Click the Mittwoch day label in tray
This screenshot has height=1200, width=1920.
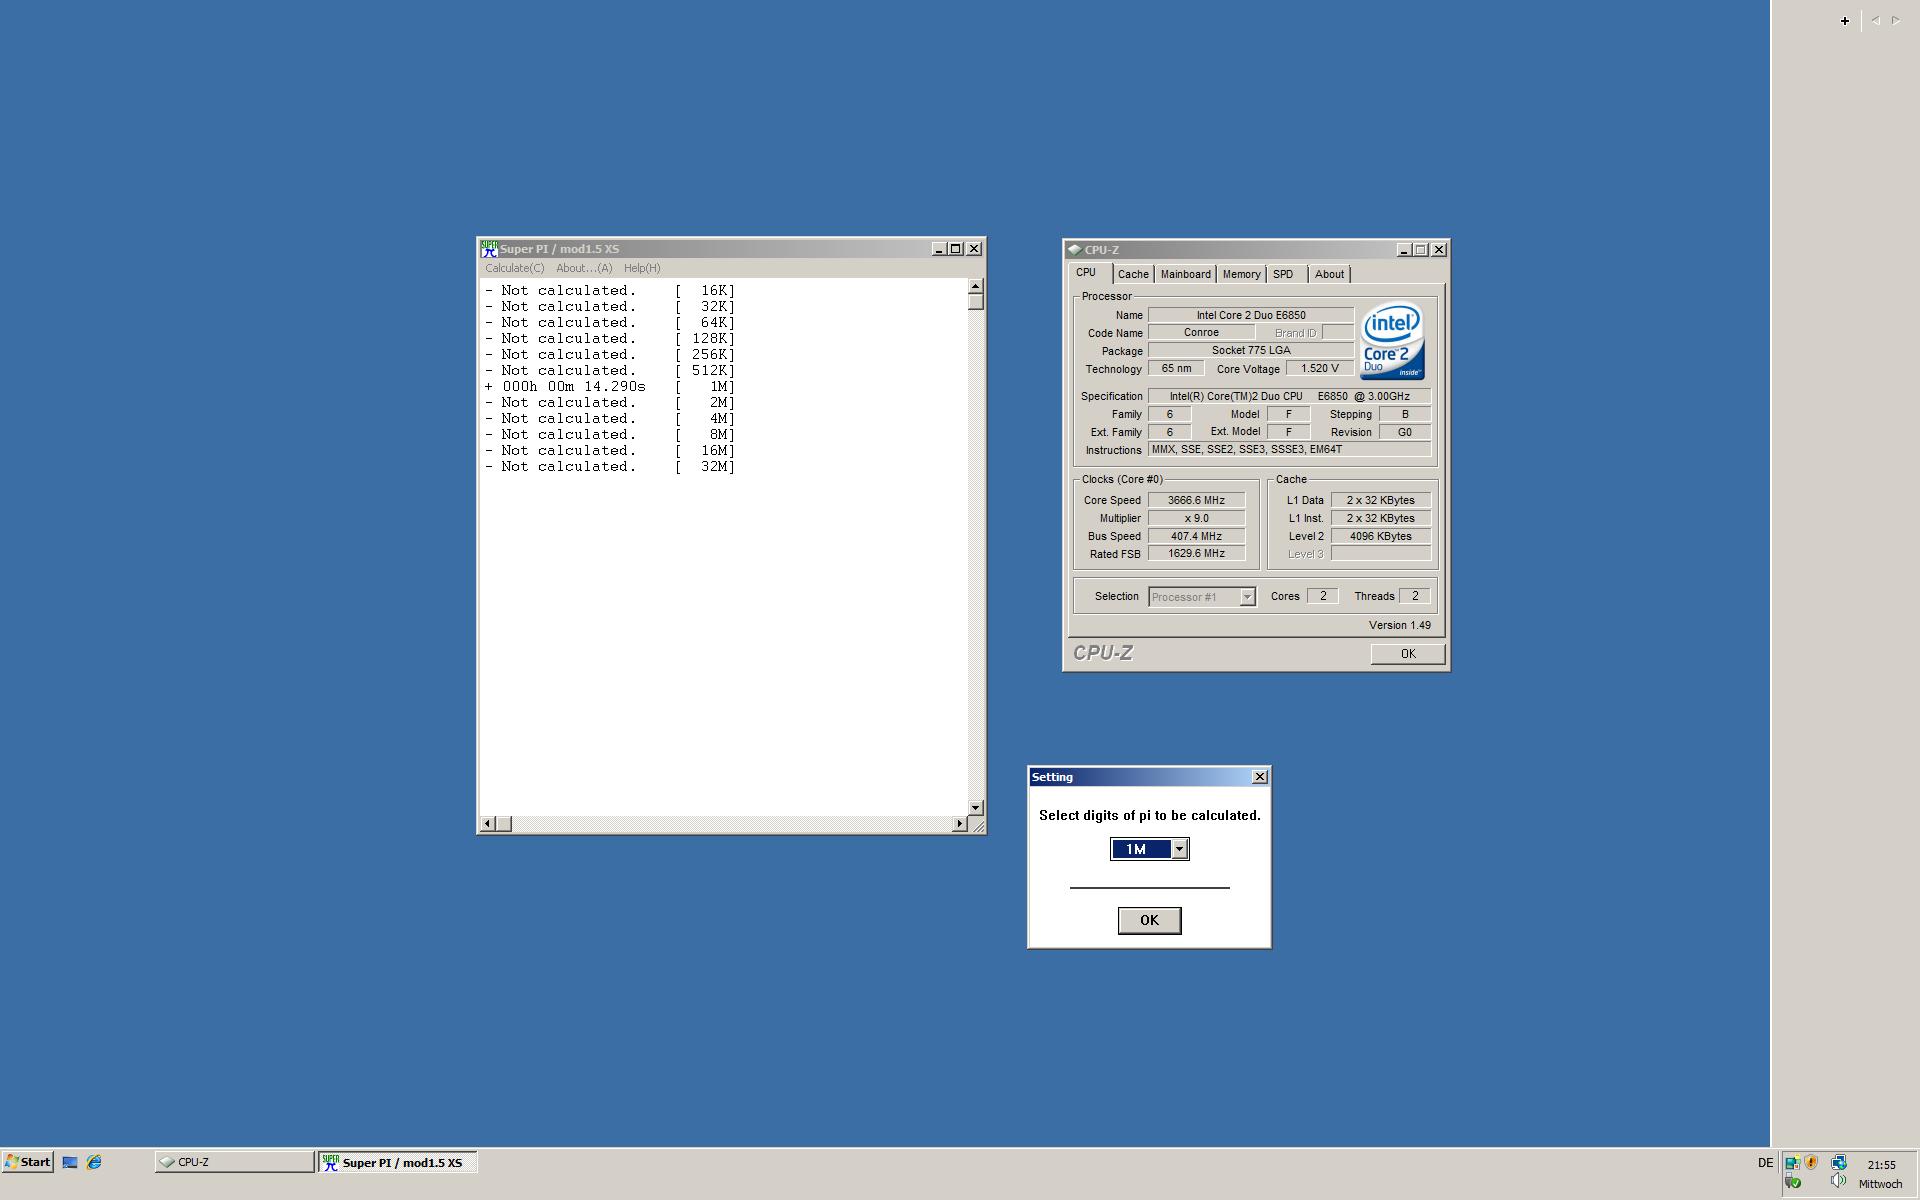(x=1880, y=1184)
